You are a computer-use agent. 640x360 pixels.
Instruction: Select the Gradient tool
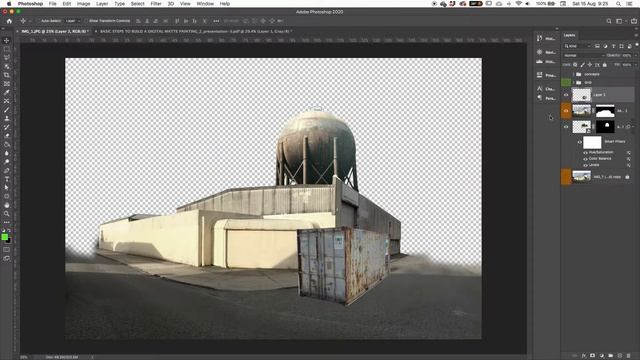pos(7,144)
